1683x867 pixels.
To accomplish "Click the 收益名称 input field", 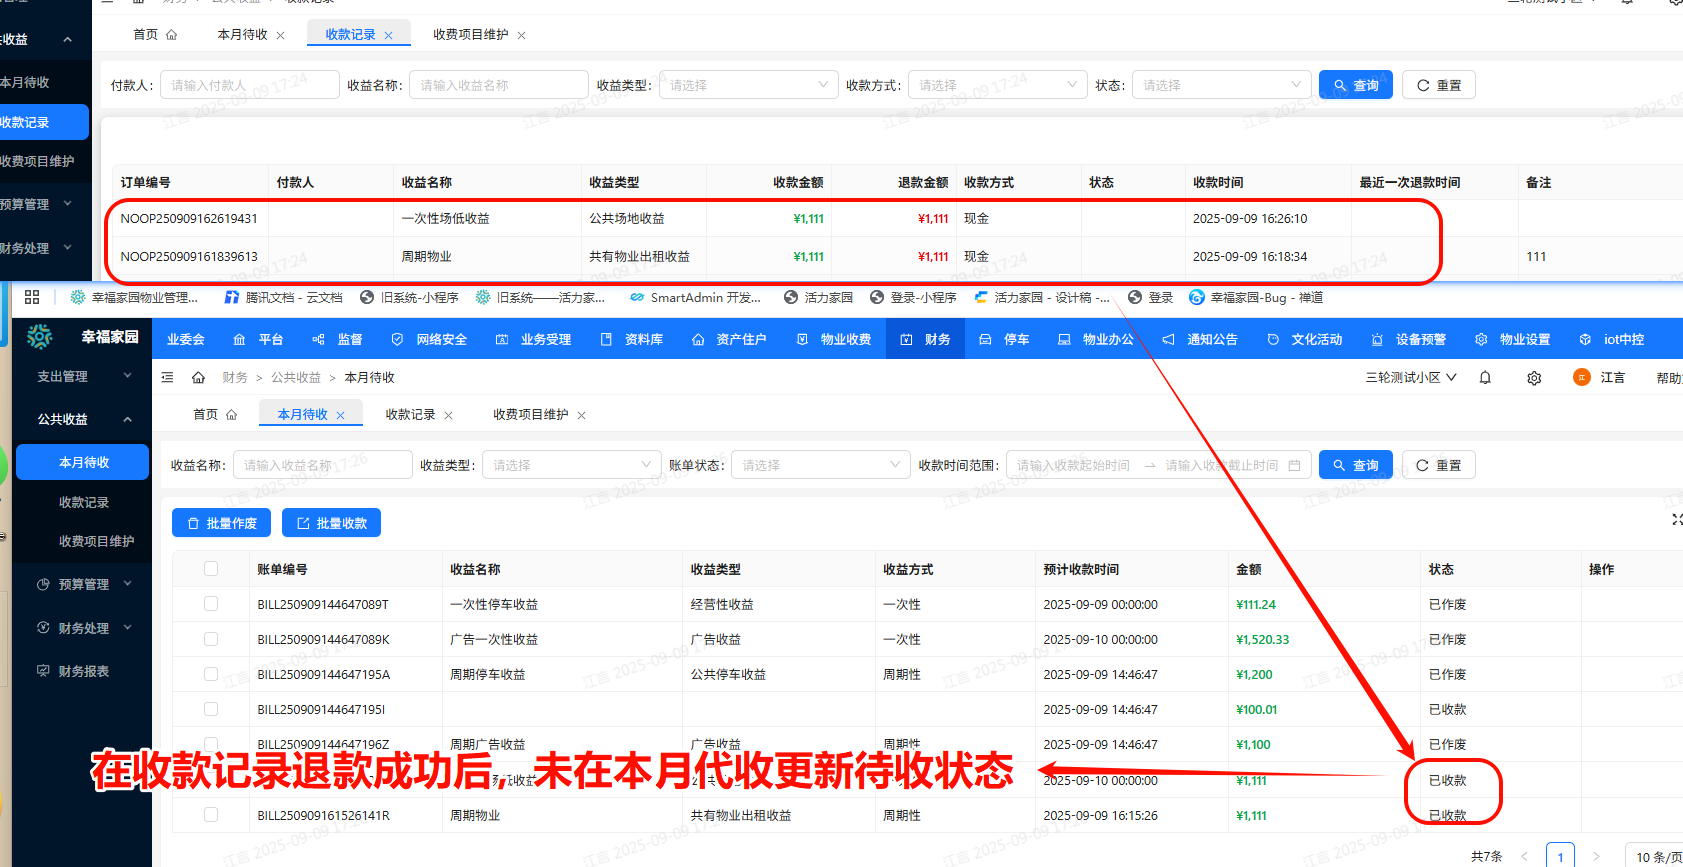I will click(x=322, y=466).
